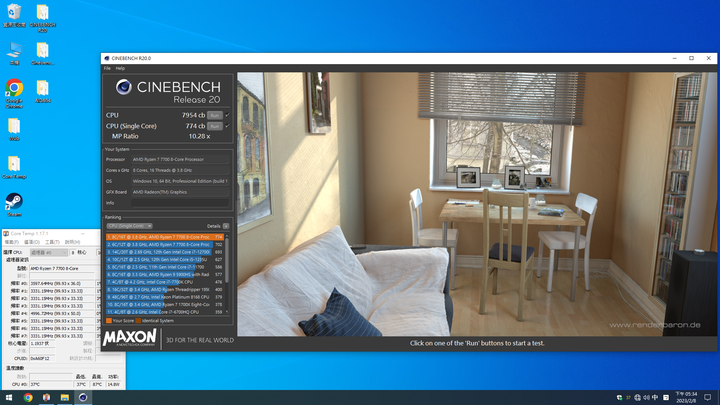Click the Info input field in Your System
The image size is (720, 405).
[x=180, y=203]
